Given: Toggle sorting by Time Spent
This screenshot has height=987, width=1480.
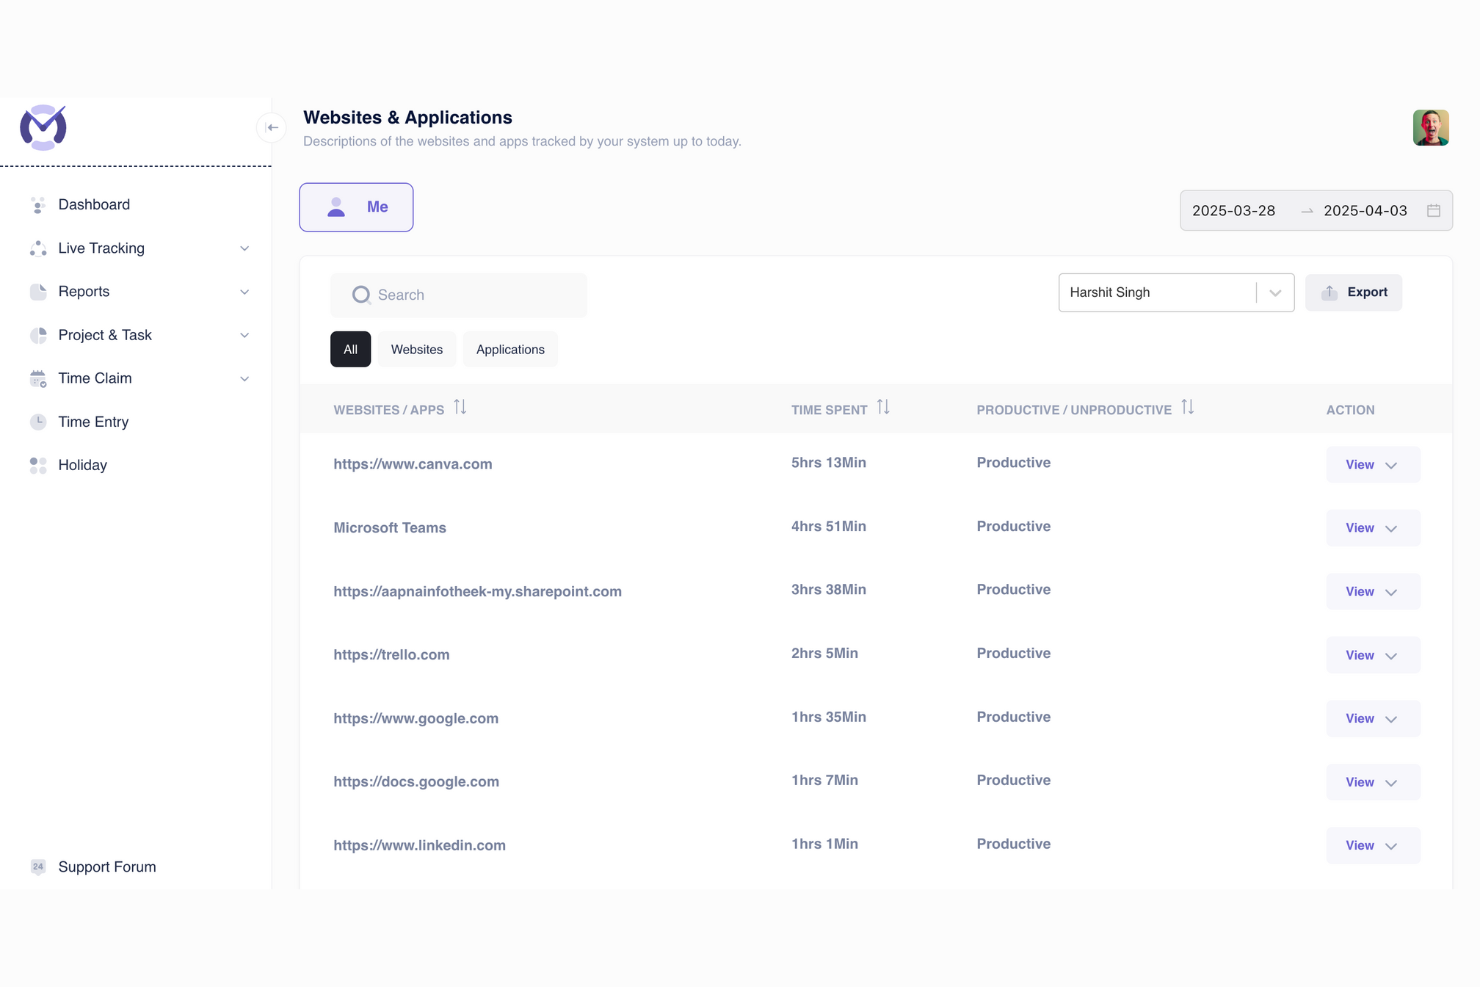Looking at the screenshot, I should (x=883, y=406).
